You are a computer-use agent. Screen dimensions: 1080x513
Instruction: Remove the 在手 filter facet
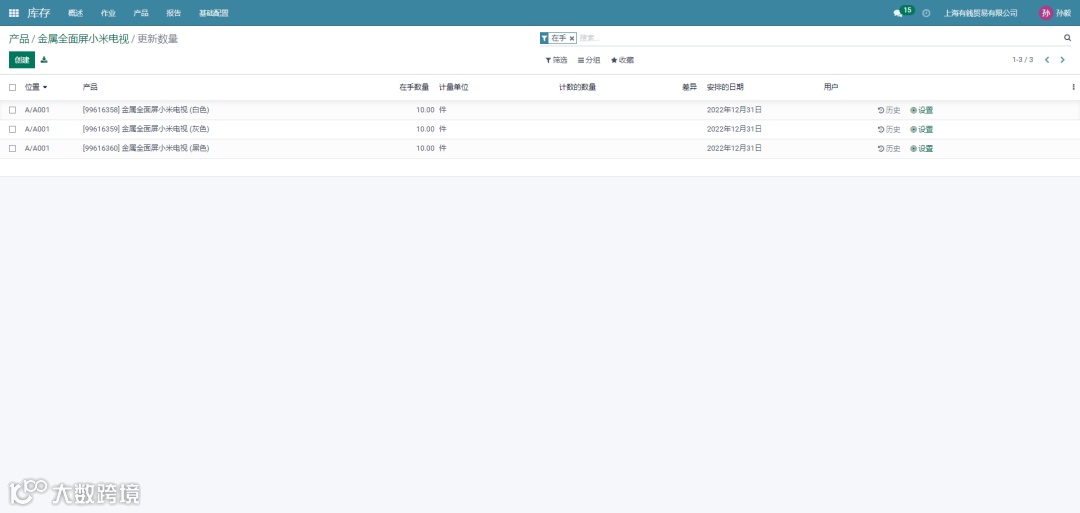click(x=572, y=39)
